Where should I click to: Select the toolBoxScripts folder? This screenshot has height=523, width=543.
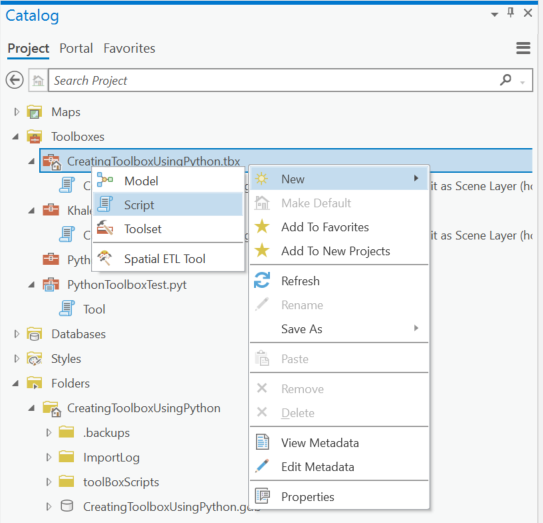[x=121, y=482]
